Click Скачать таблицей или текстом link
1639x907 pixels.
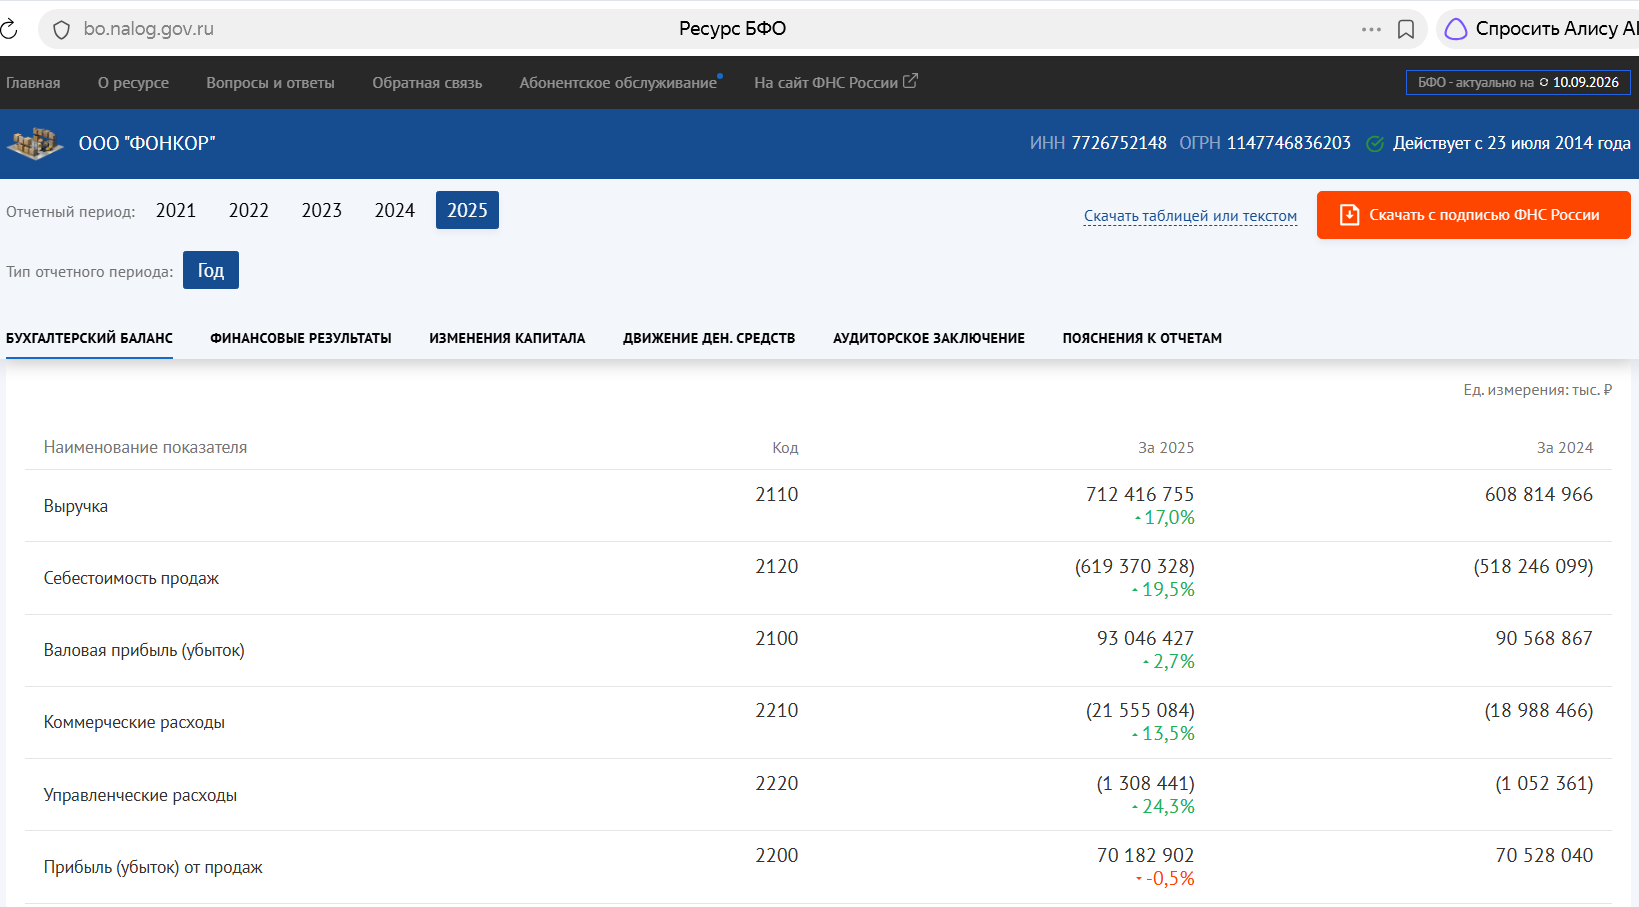1190,216
